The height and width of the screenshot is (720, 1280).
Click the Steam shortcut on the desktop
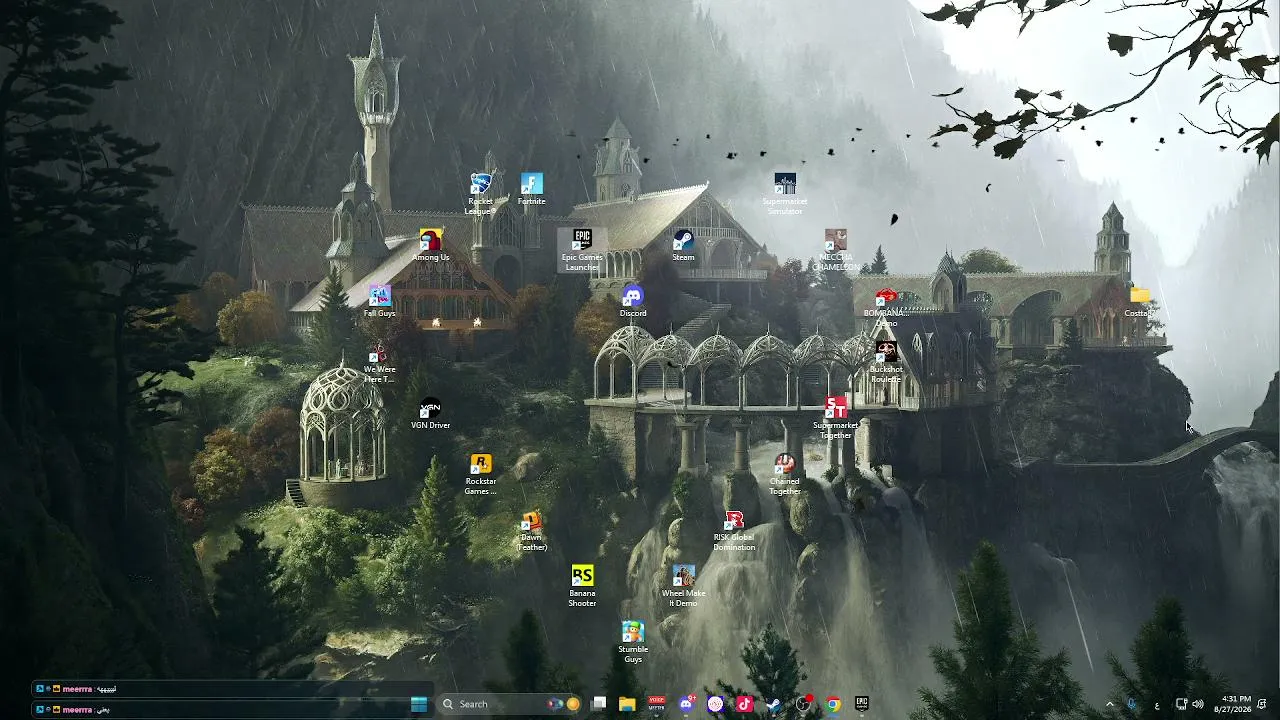[x=683, y=245]
